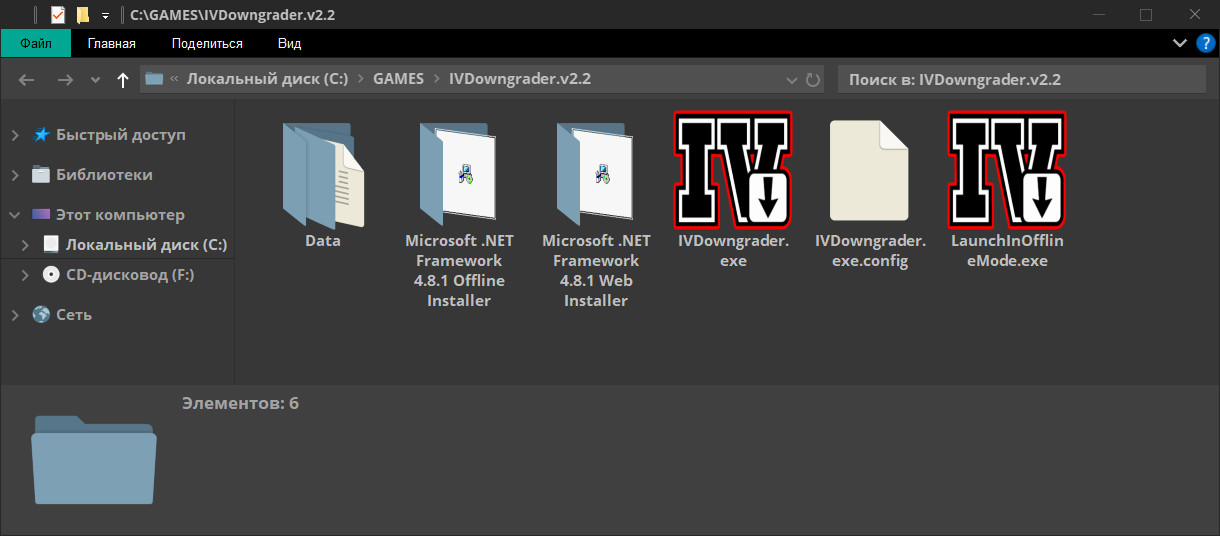
Task: Expand the Локальный диск (C:) tree node
Action: (26, 245)
